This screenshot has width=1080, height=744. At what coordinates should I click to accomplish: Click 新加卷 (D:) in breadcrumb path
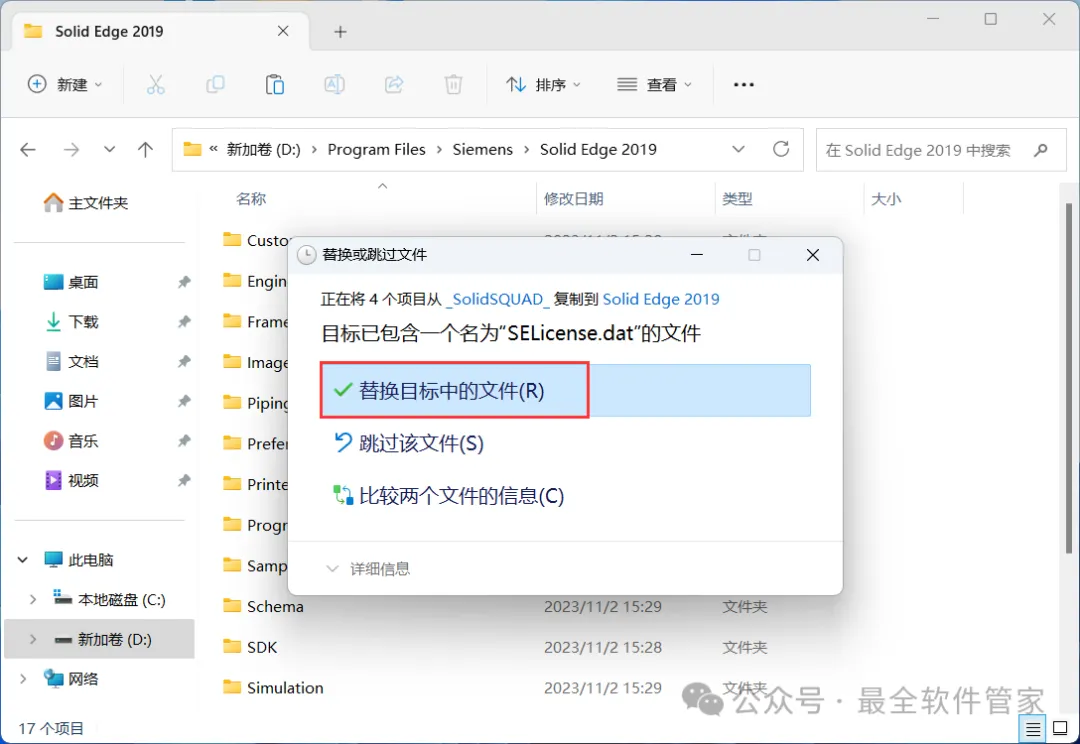click(x=264, y=149)
